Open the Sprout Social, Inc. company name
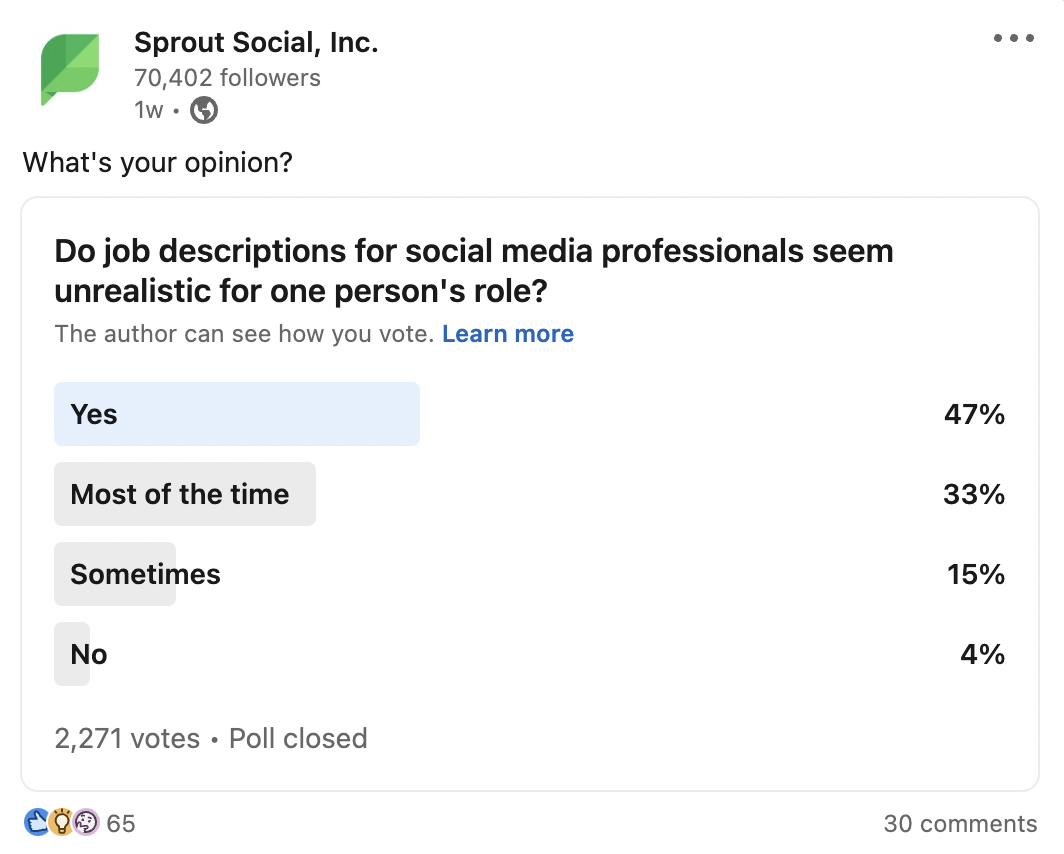Viewport: 1064px width, 854px height. [256, 43]
